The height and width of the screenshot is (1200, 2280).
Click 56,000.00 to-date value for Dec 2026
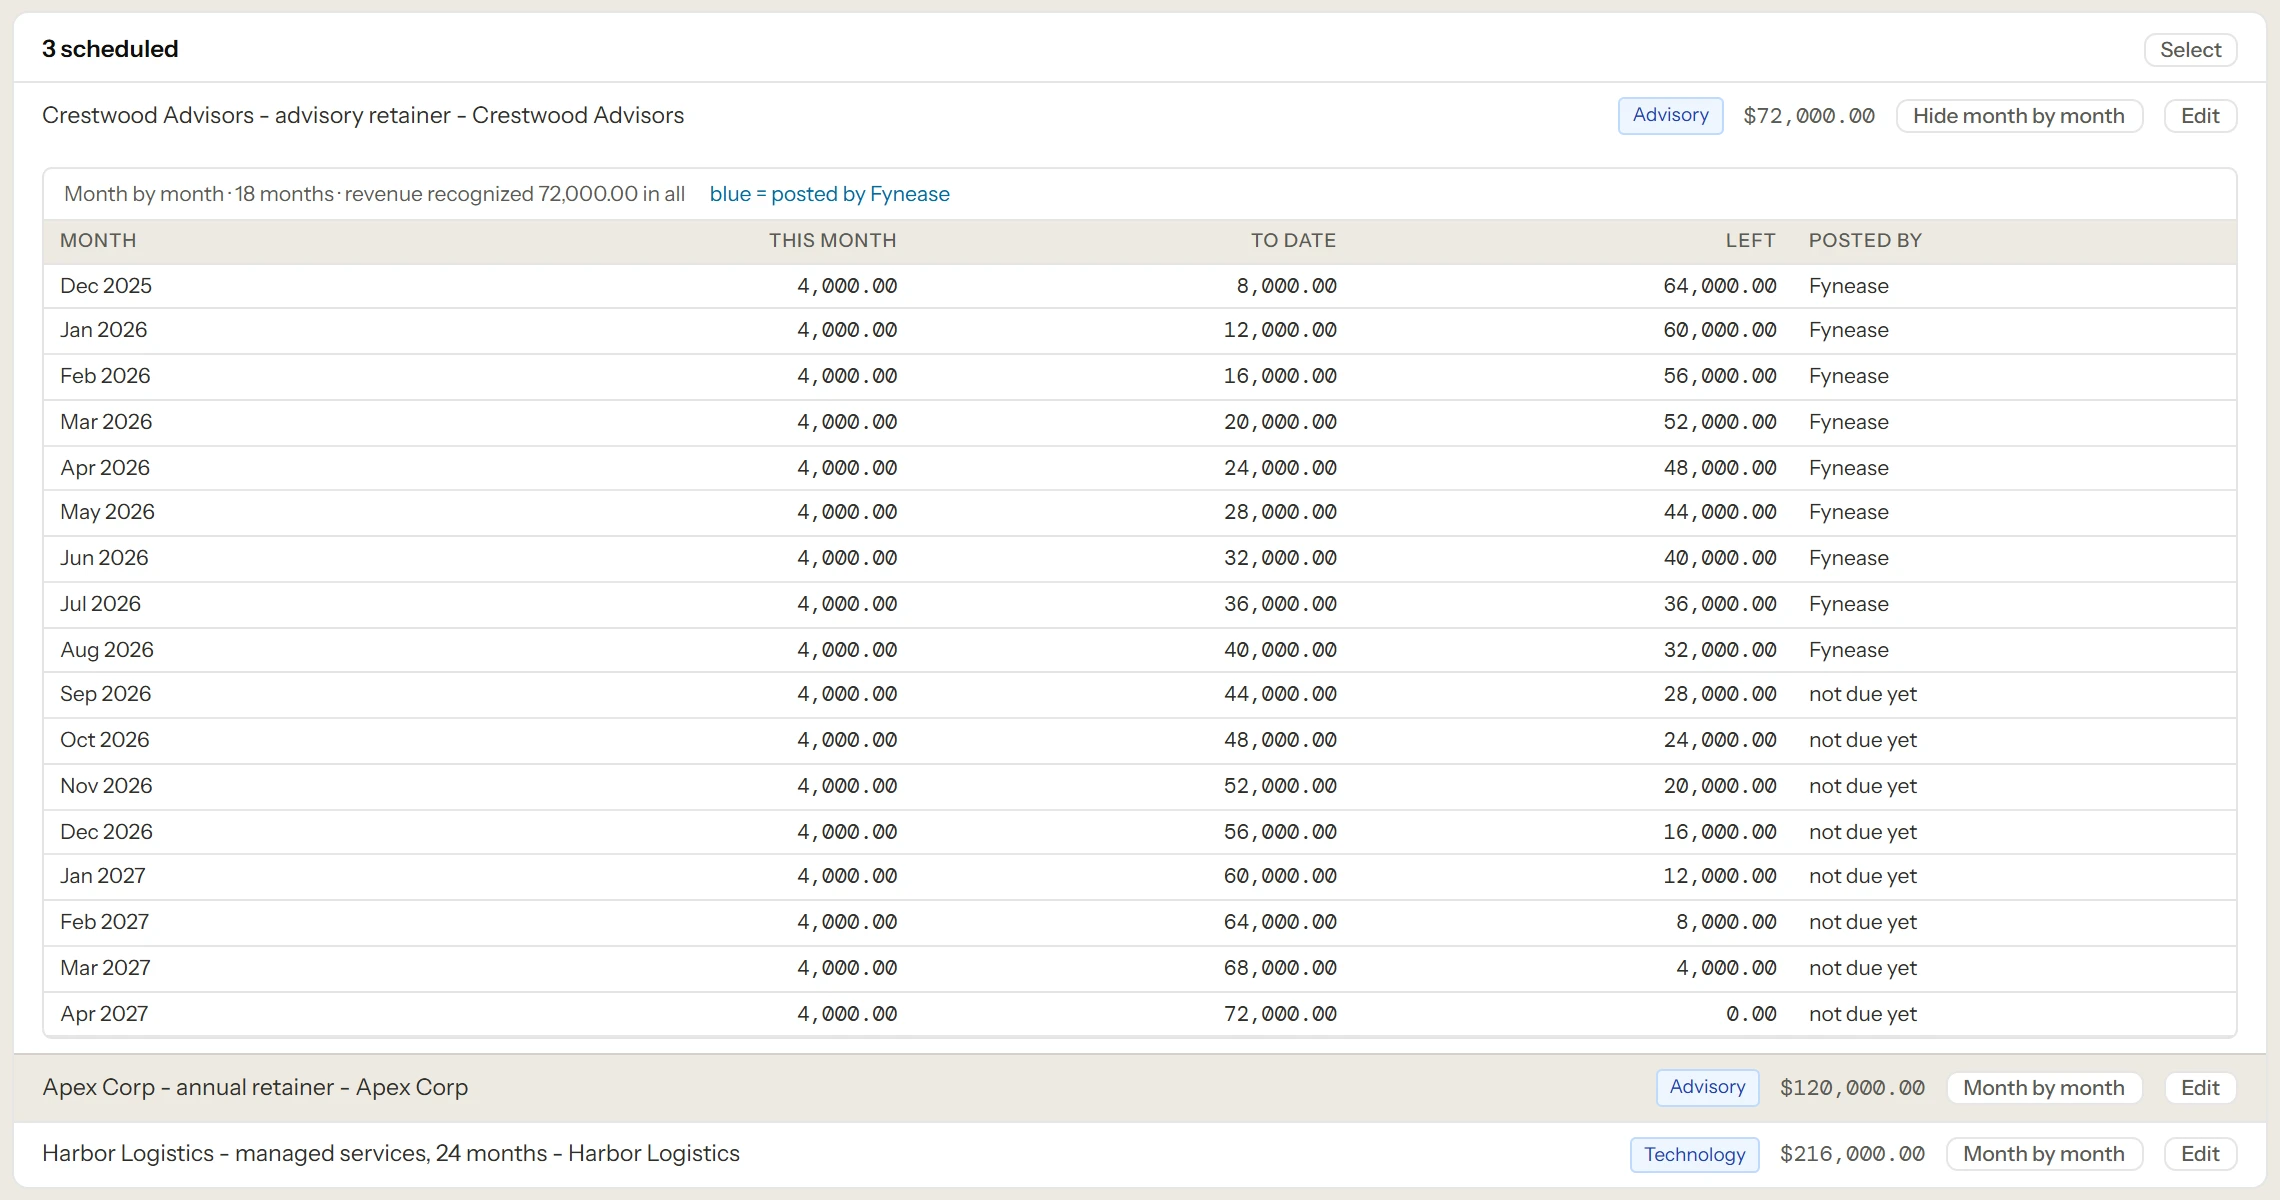pyautogui.click(x=1280, y=832)
